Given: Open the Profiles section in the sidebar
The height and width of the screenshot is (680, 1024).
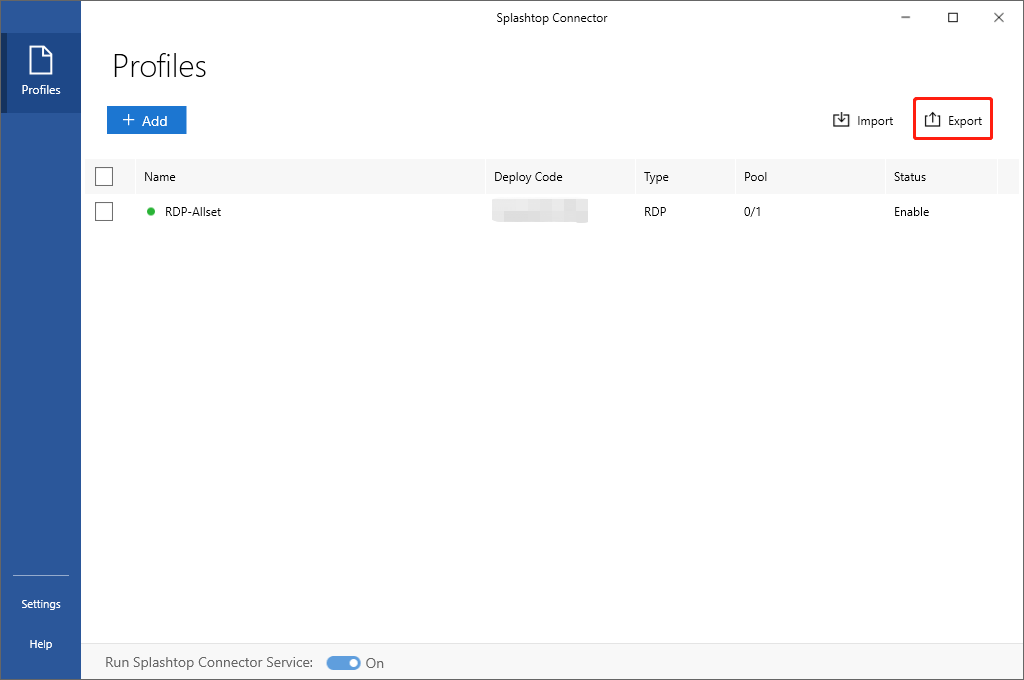Looking at the screenshot, I should click(x=40, y=73).
